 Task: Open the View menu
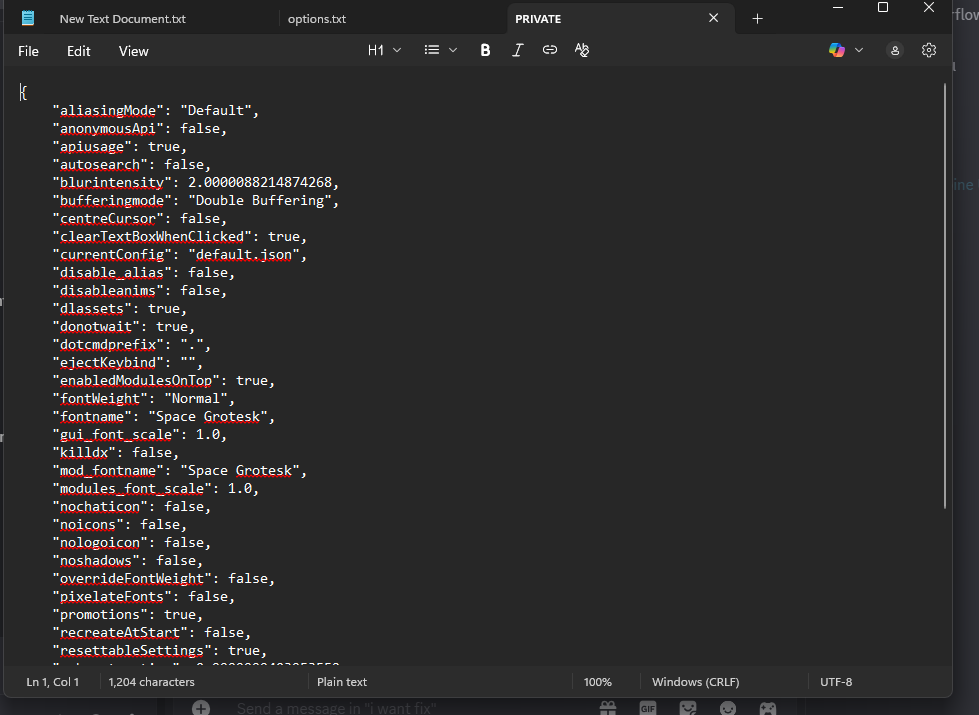click(134, 51)
